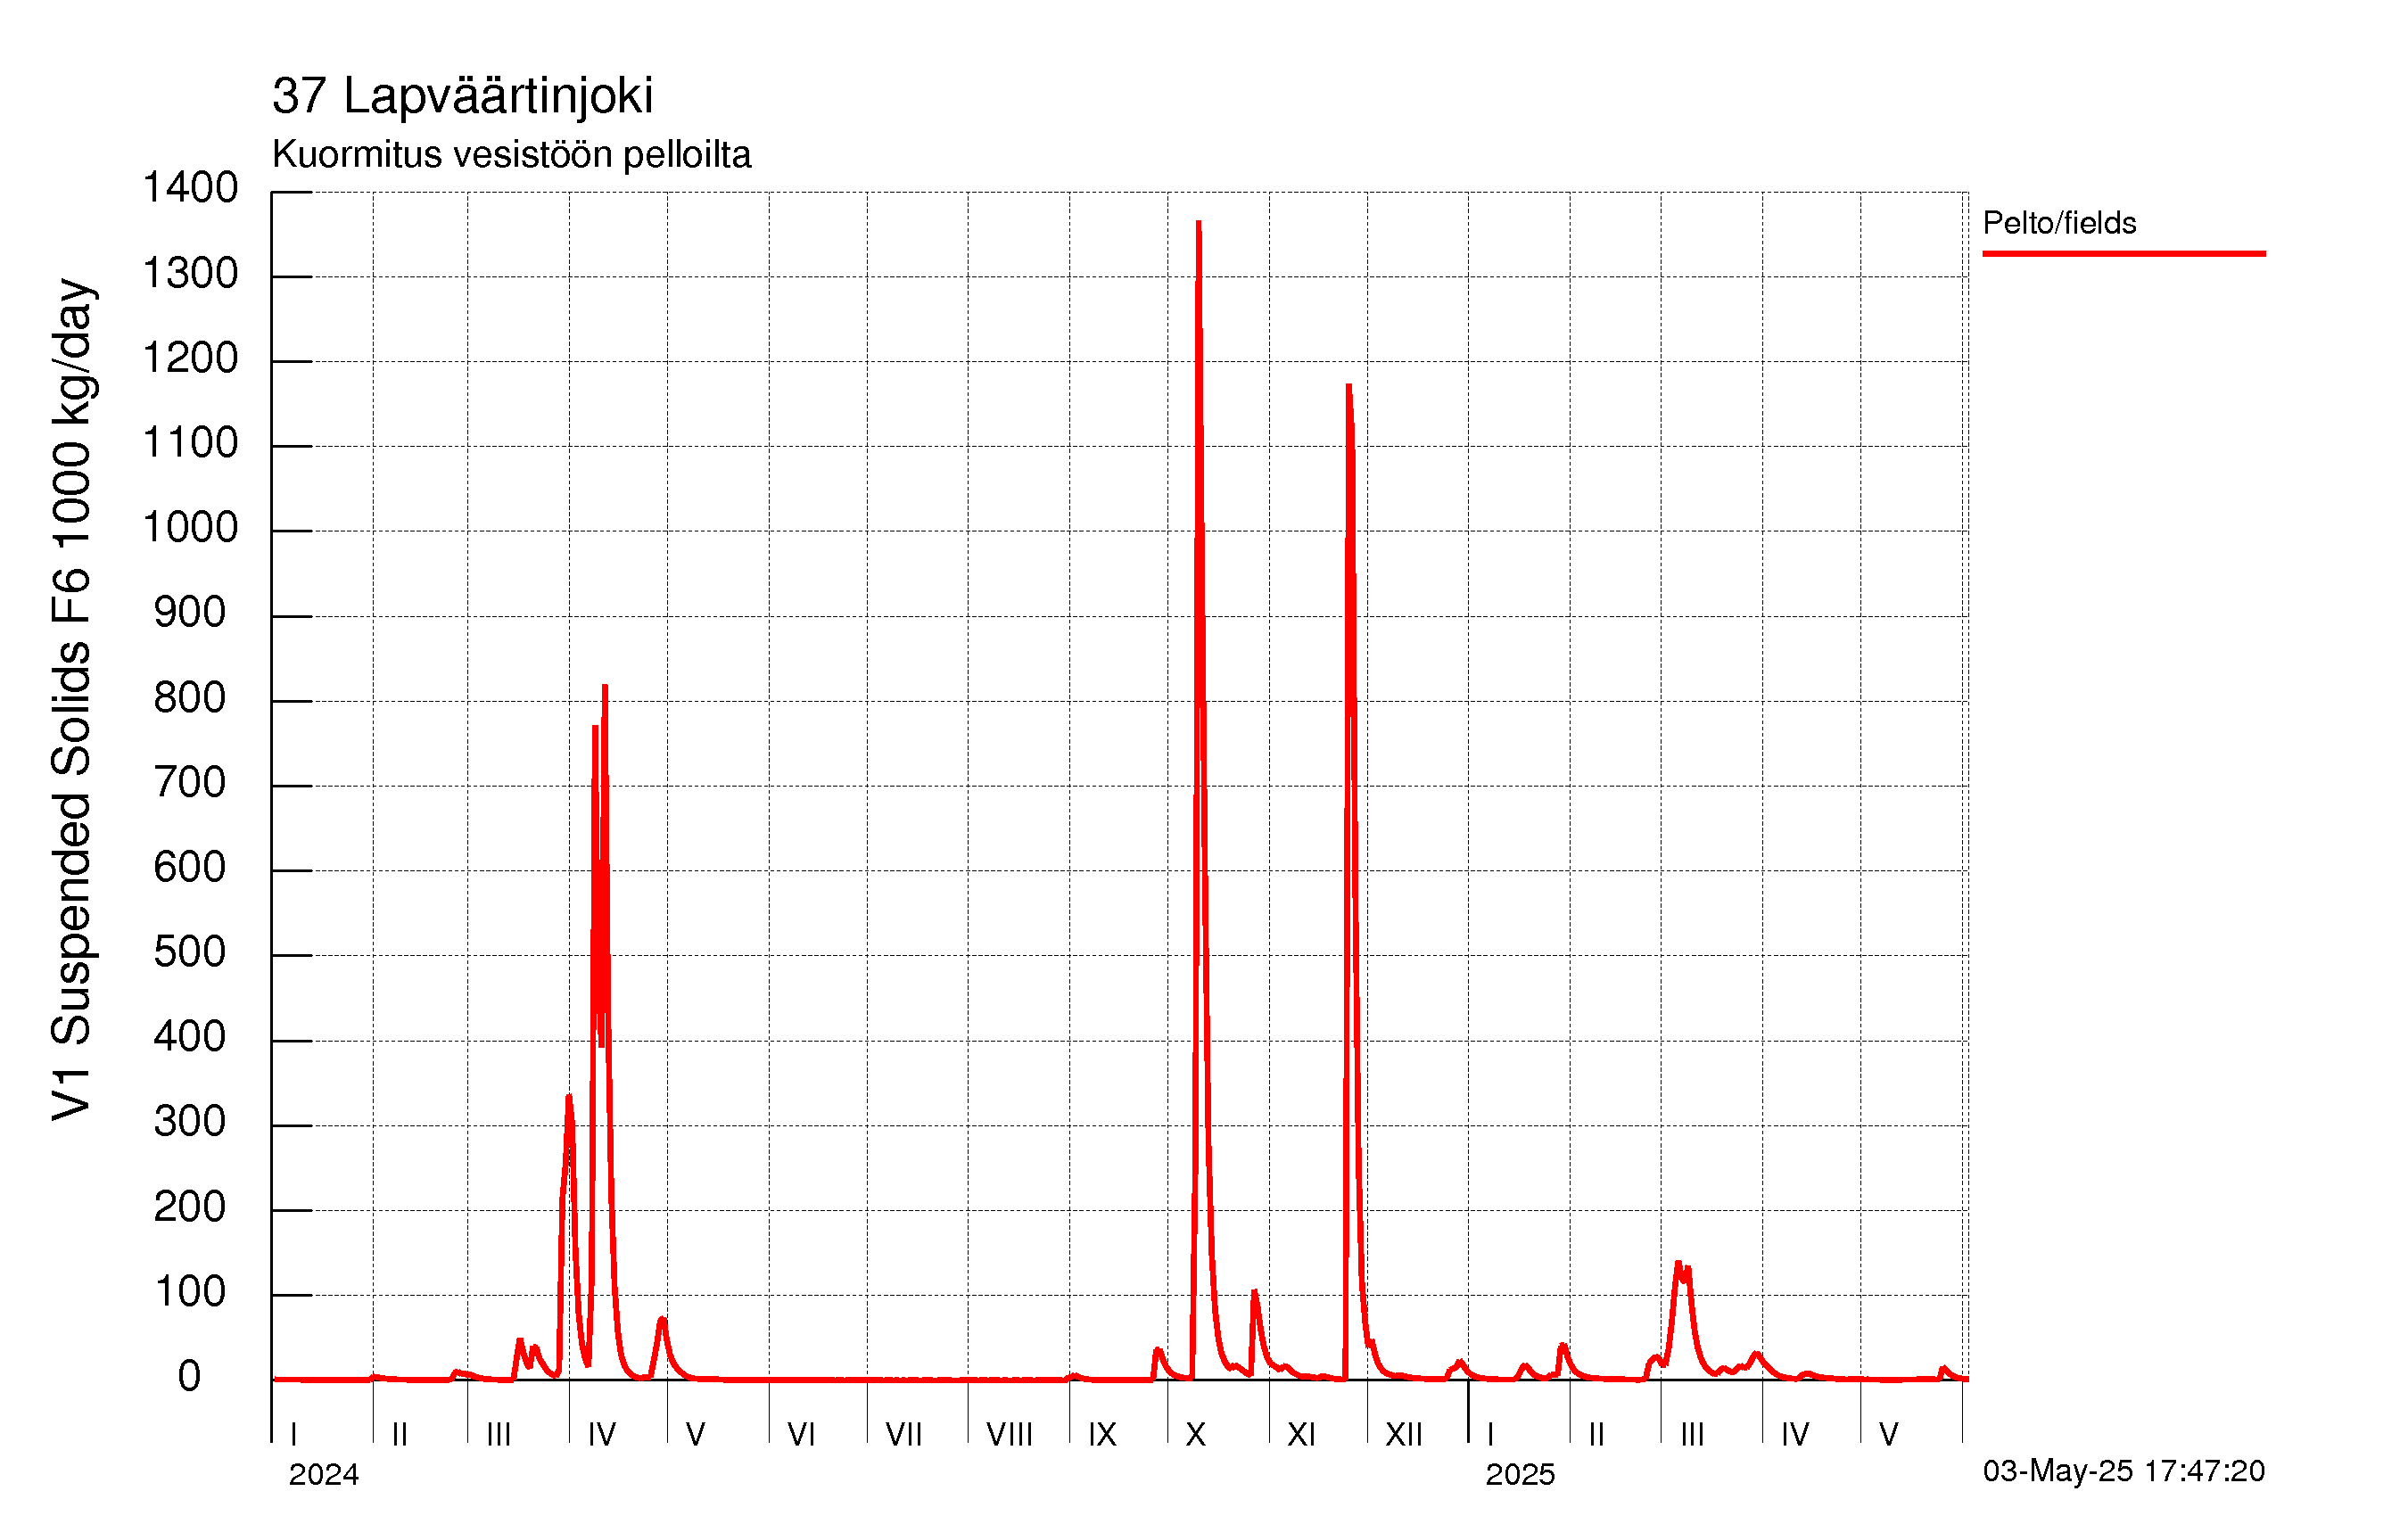Viewport: 2408px width, 1516px height.
Task: Click the y-axis value "300"
Action: pyautogui.click(x=190, y=1122)
